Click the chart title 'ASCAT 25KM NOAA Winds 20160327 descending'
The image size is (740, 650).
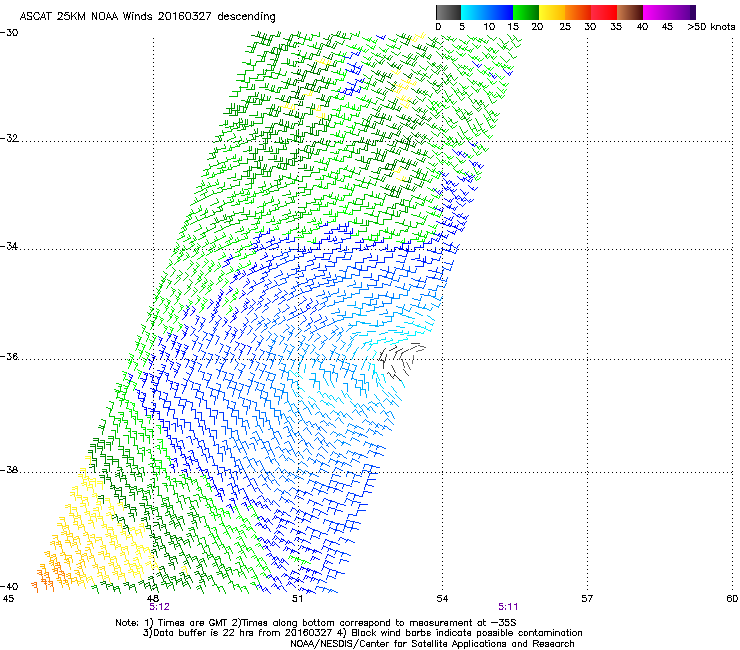tap(148, 17)
